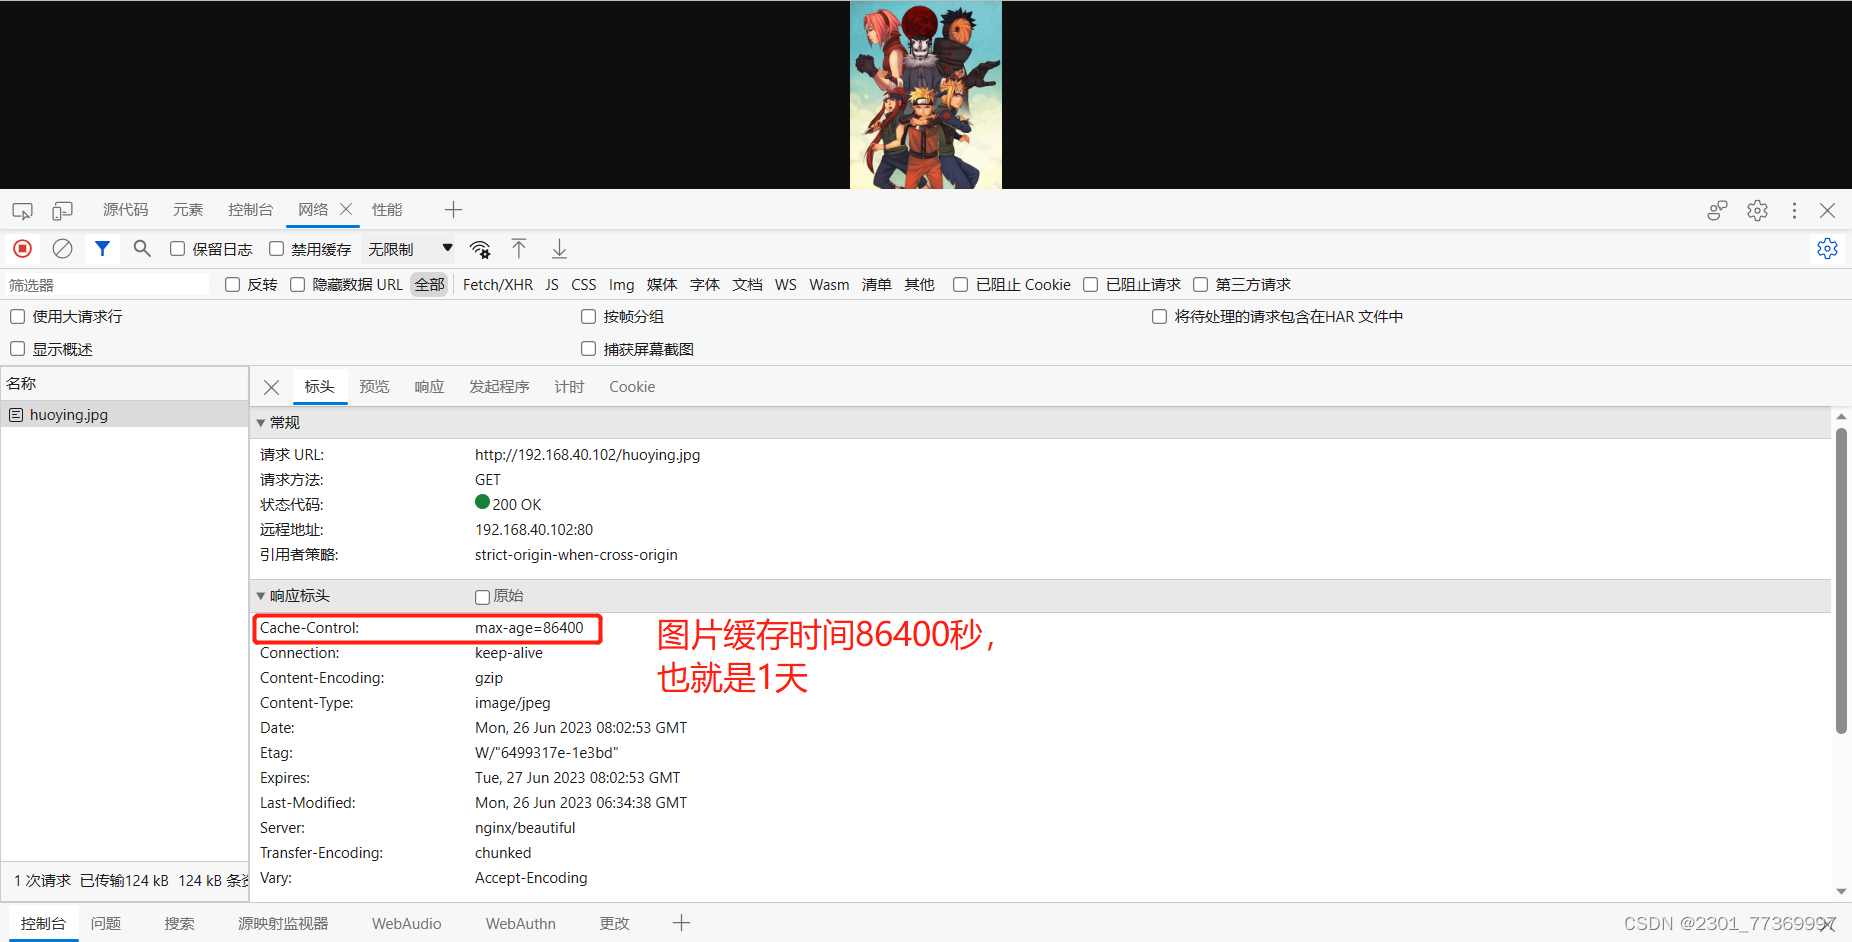The image size is (1852, 942).
Task: Export HAR file with download arrow
Action: [559, 248]
